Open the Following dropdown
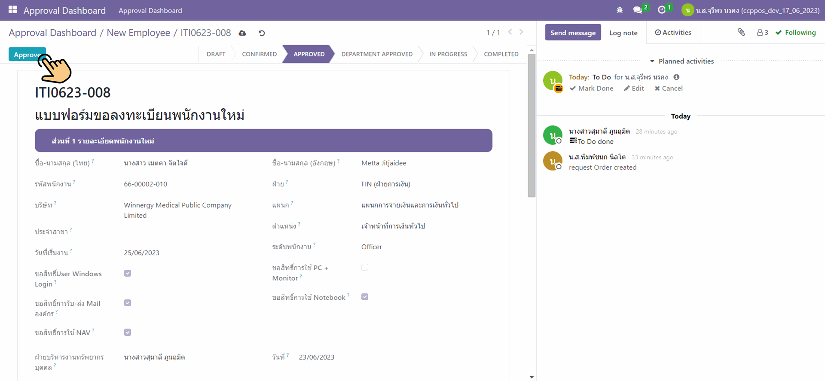Image resolution: width=825 pixels, height=381 pixels. coord(796,32)
